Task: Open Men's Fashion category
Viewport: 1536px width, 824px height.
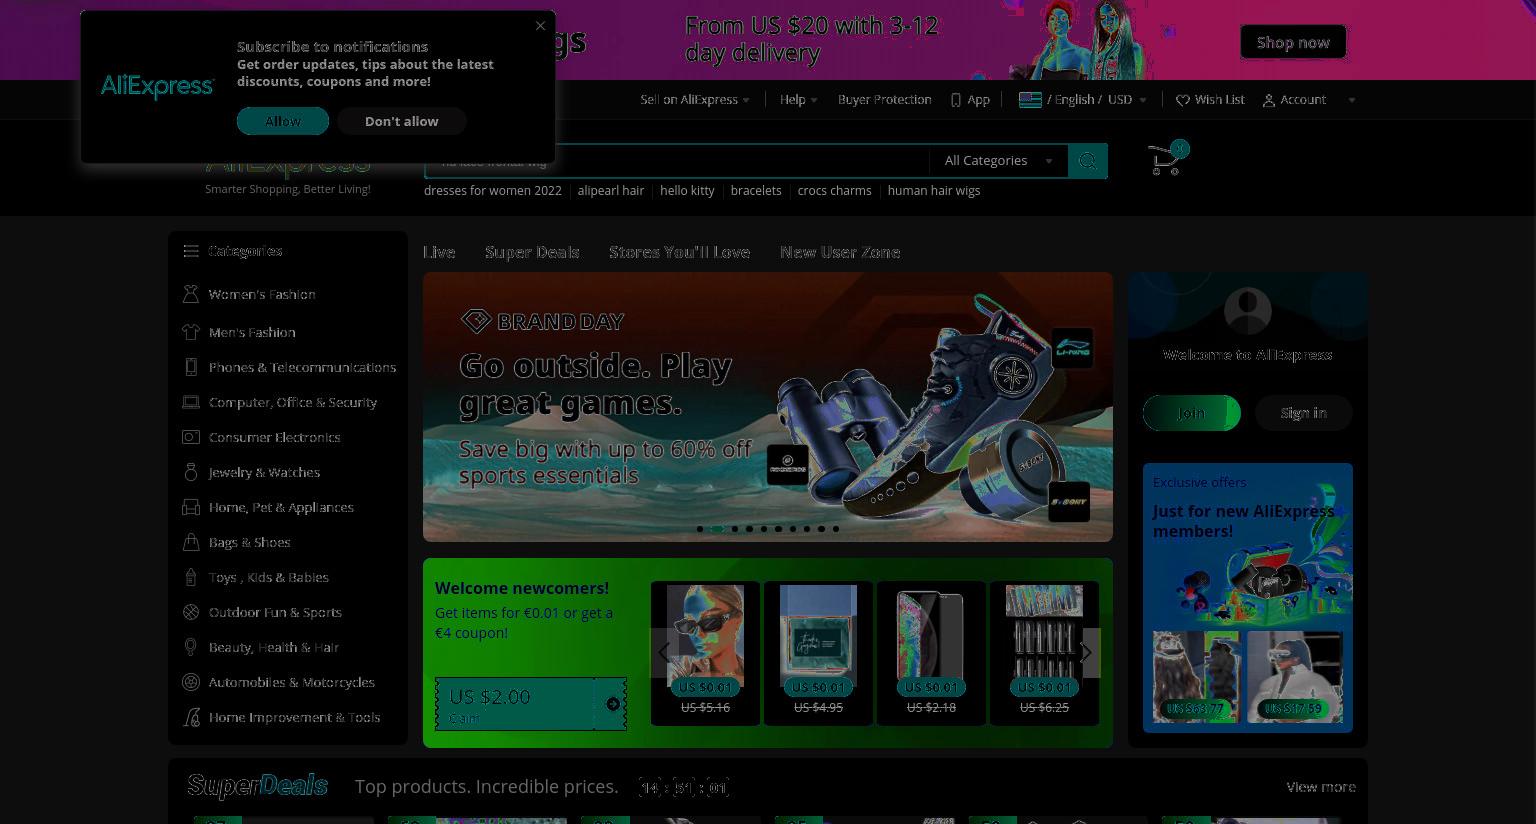Action: [252, 332]
